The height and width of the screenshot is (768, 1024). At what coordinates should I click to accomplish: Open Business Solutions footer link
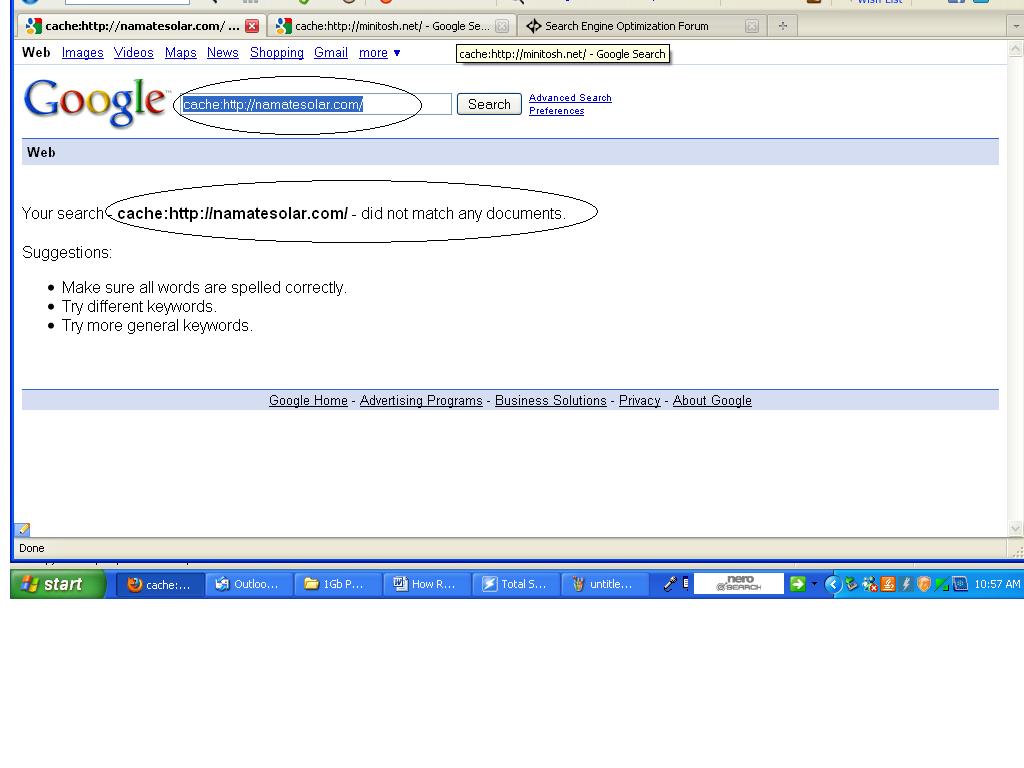tap(551, 400)
